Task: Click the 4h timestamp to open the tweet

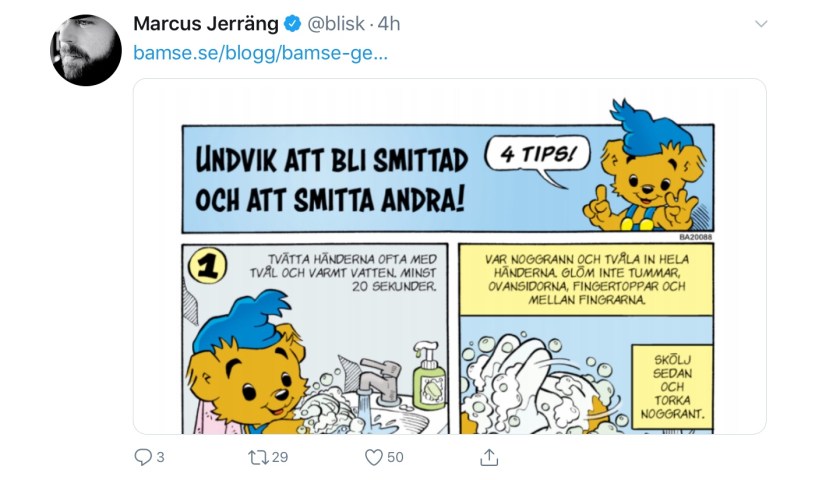Action: tap(389, 24)
